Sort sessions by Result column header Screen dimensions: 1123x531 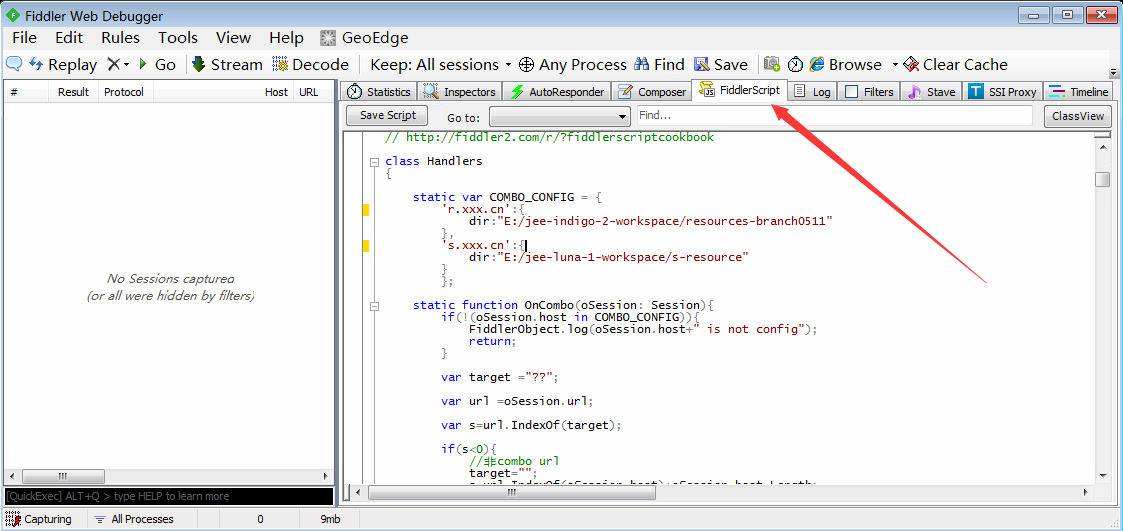pos(74,92)
